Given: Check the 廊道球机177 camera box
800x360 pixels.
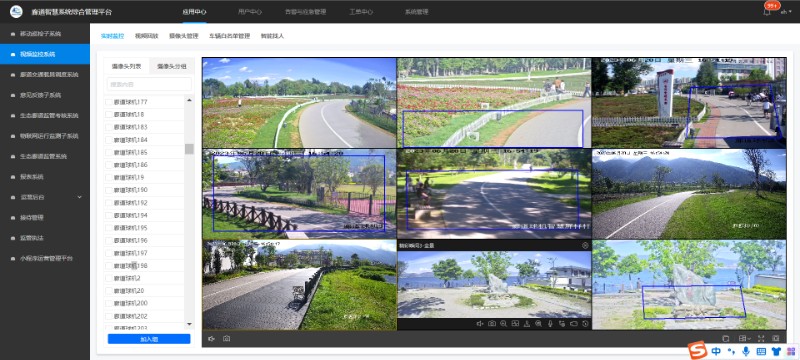Looking at the screenshot, I should pos(108,102).
